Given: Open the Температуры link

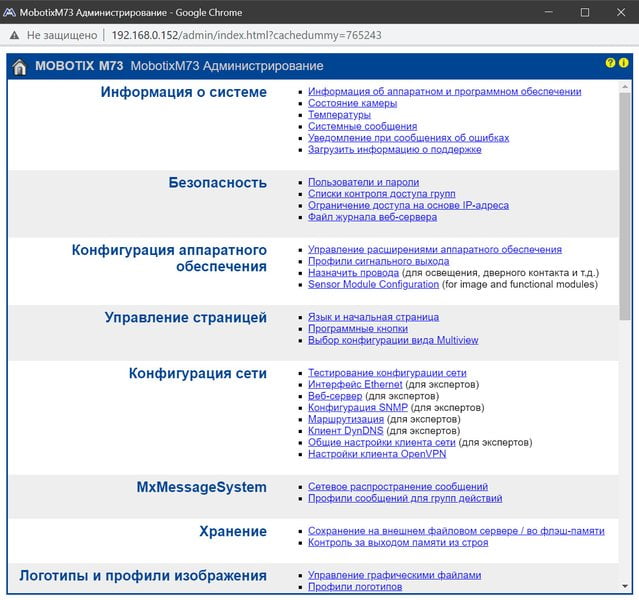Looking at the screenshot, I should (339, 115).
